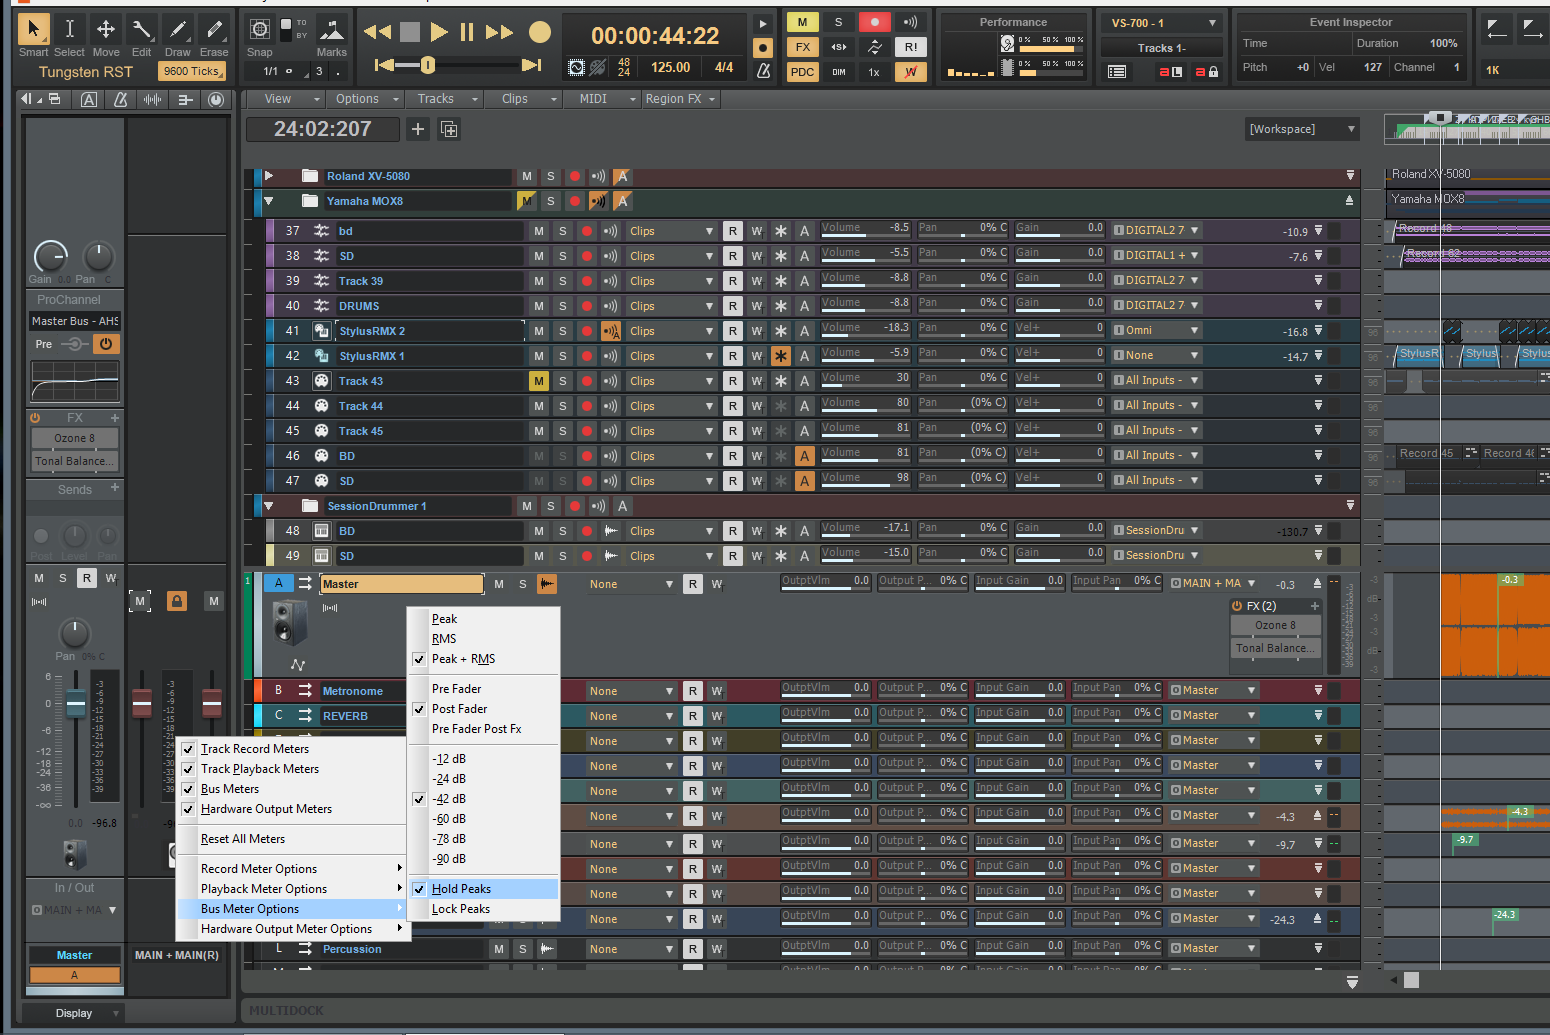Toggle the PDC override button
Viewport: 1550px width, 1035px height.
802,72
